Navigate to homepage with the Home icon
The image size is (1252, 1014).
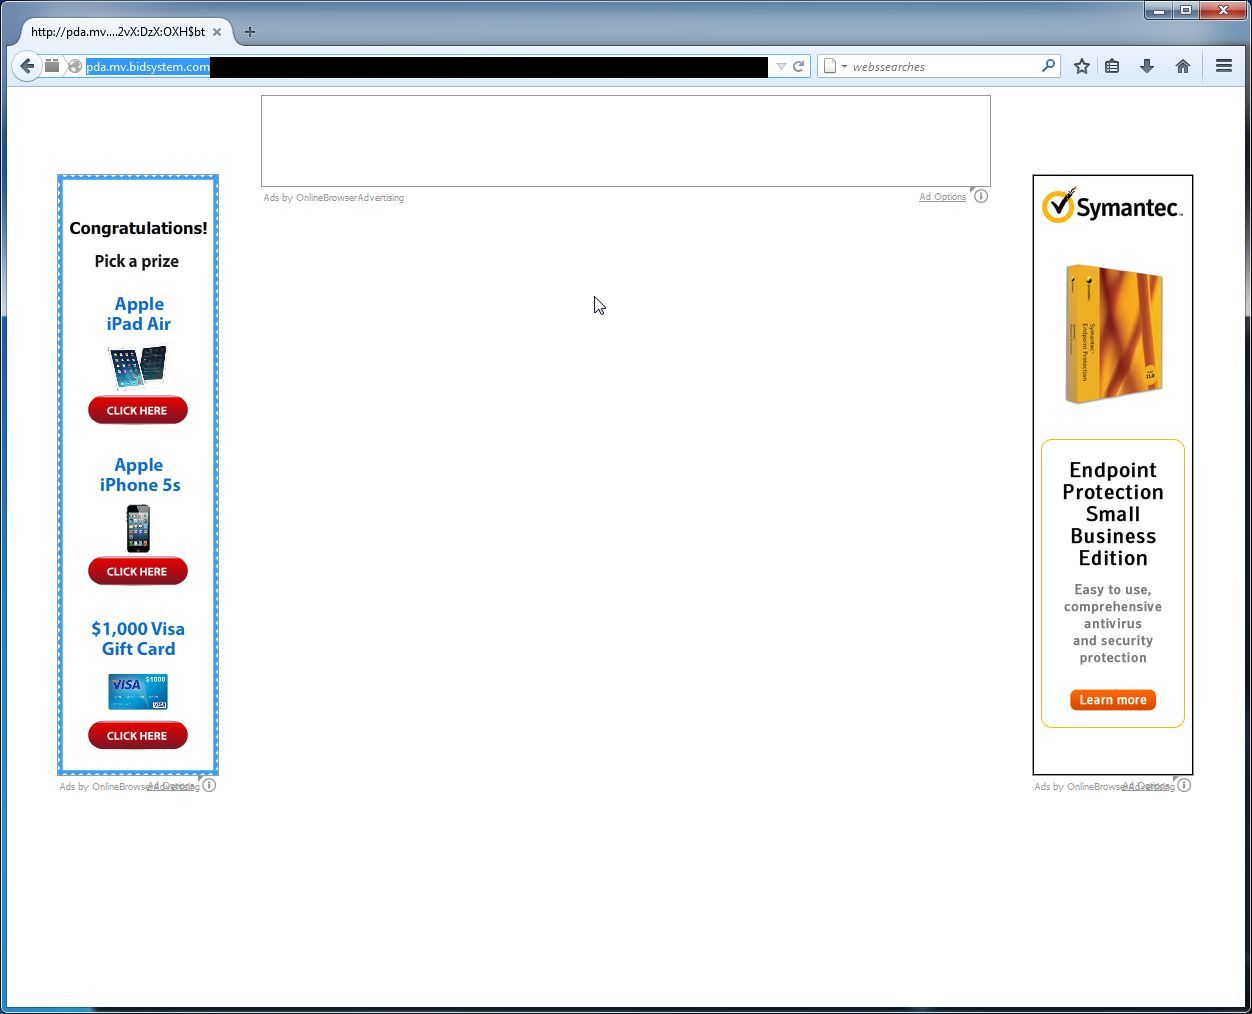coord(1183,65)
